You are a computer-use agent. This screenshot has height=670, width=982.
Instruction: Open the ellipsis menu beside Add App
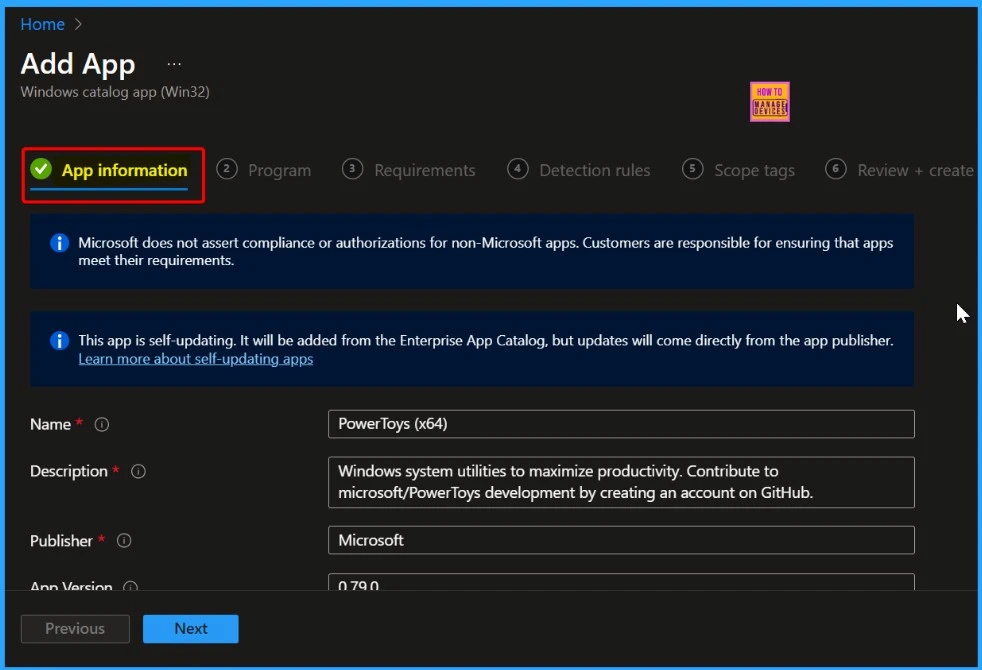pyautogui.click(x=174, y=64)
